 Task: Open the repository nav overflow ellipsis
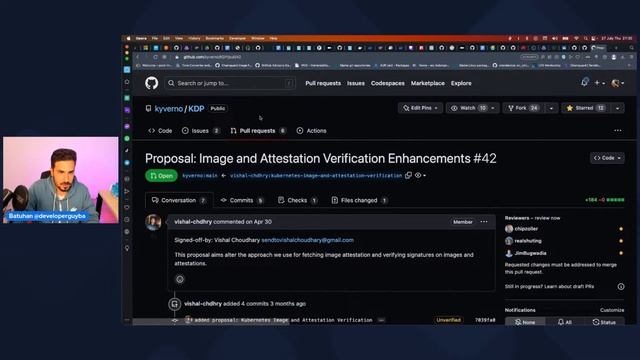coord(618,131)
